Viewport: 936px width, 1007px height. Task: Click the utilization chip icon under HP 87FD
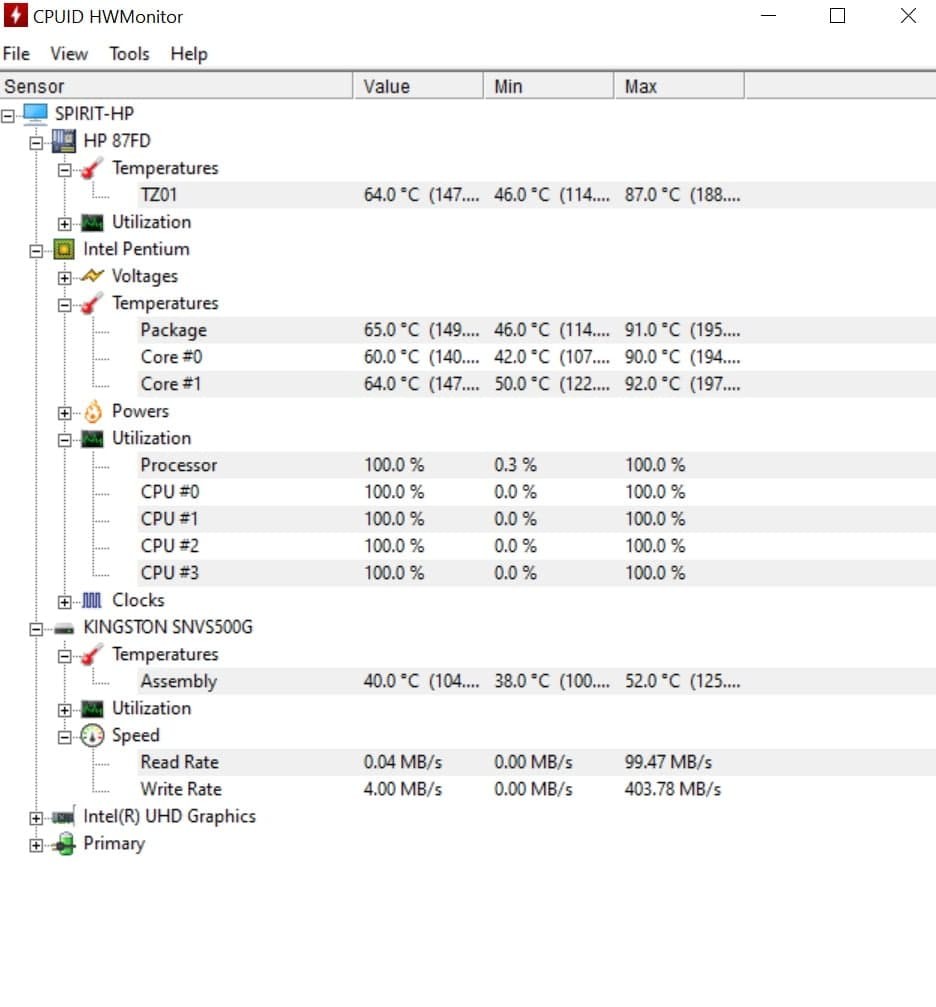click(x=93, y=223)
